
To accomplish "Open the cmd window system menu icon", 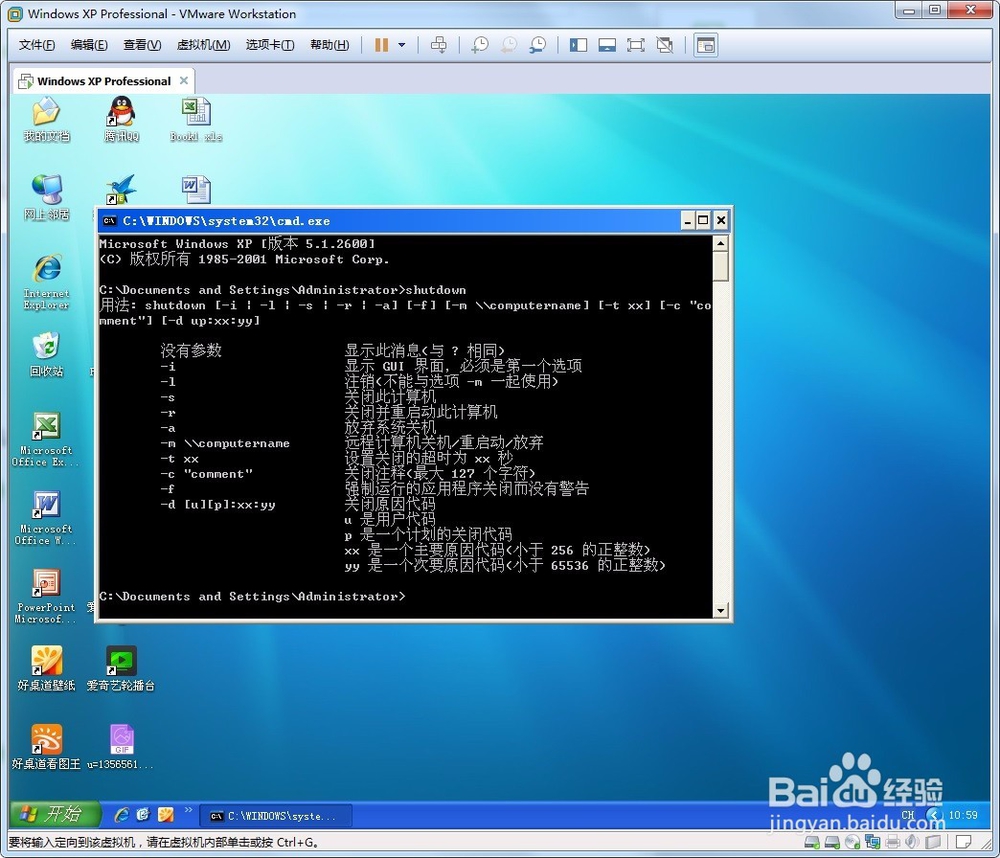I will point(110,221).
